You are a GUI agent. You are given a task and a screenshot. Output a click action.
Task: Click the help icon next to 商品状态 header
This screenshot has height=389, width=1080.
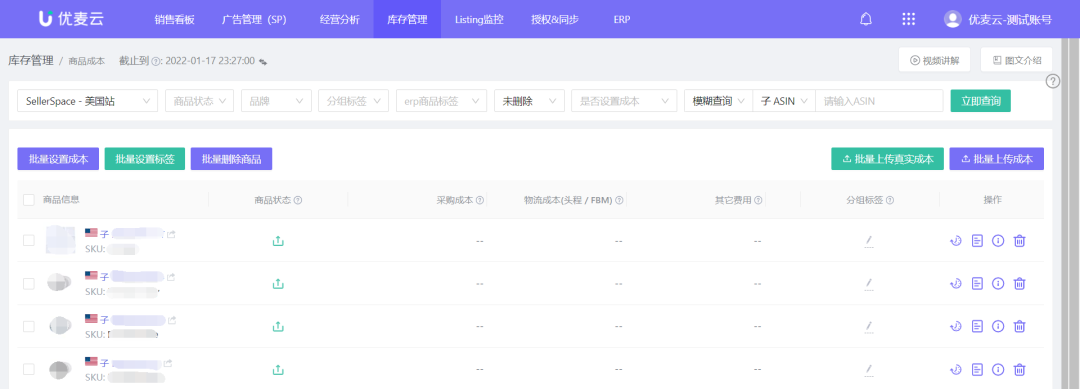(x=298, y=200)
